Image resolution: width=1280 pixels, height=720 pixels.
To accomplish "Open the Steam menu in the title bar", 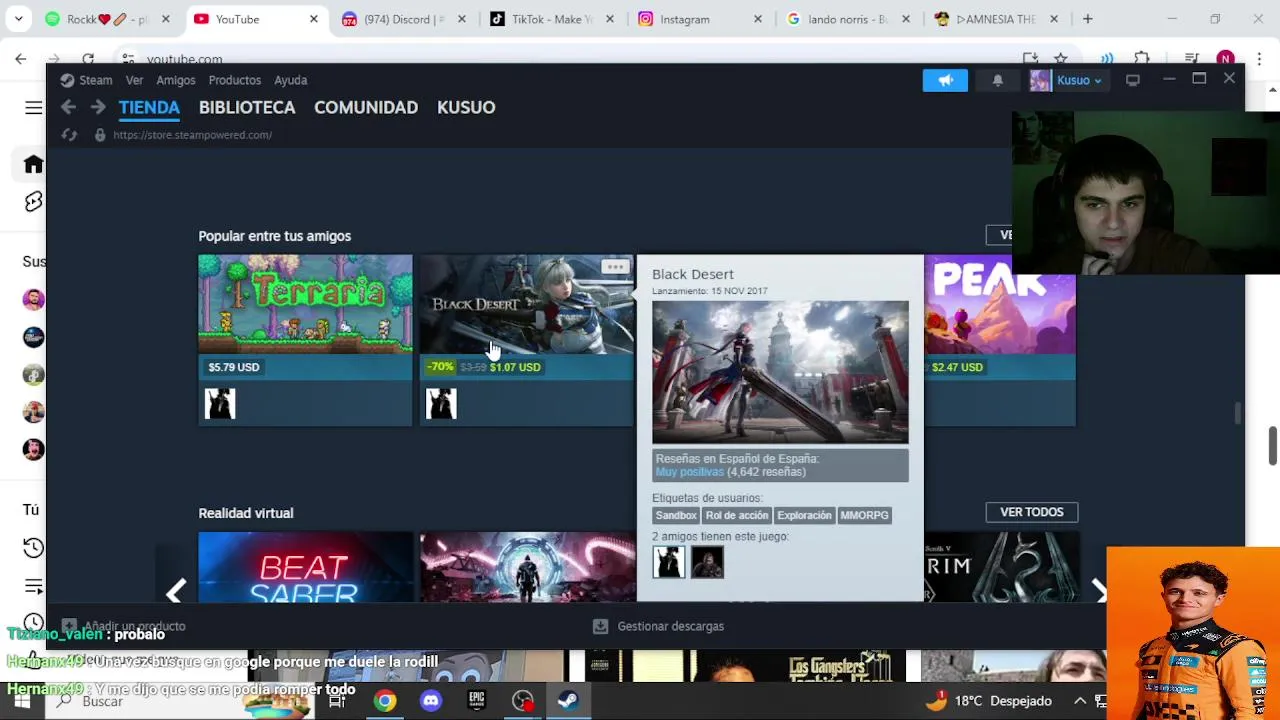I will point(86,80).
